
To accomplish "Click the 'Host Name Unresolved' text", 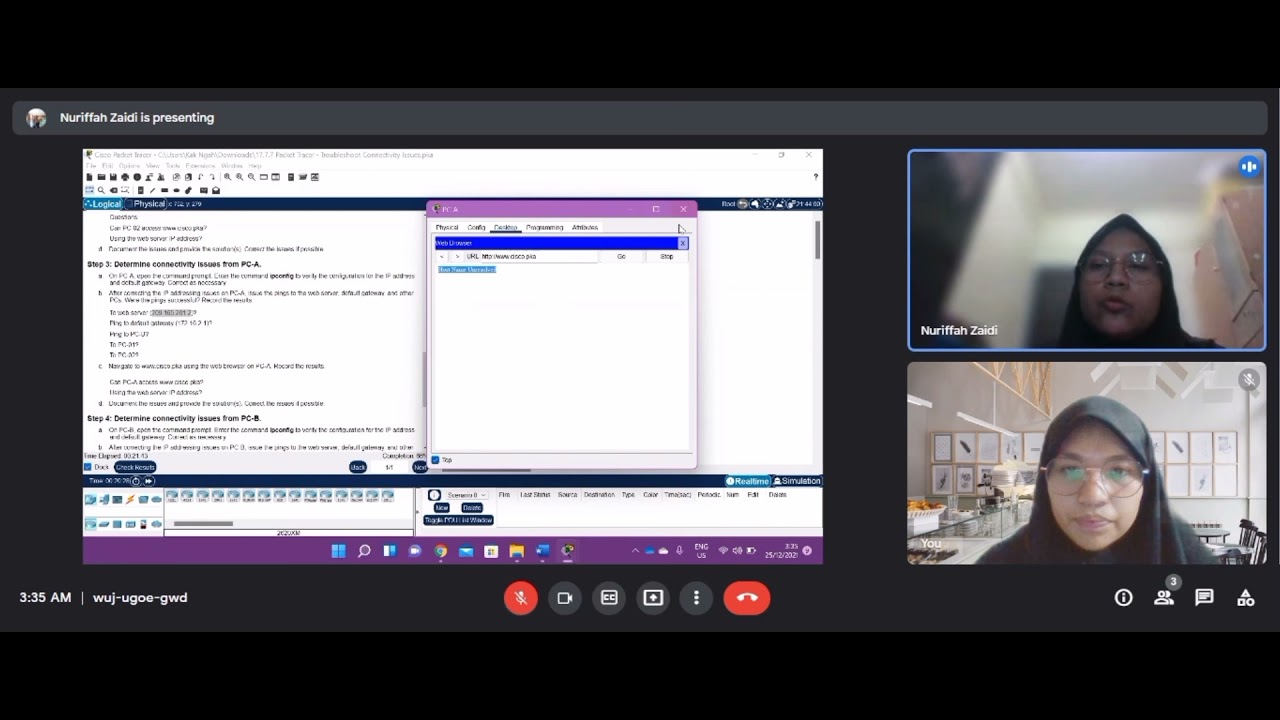I will coord(467,270).
